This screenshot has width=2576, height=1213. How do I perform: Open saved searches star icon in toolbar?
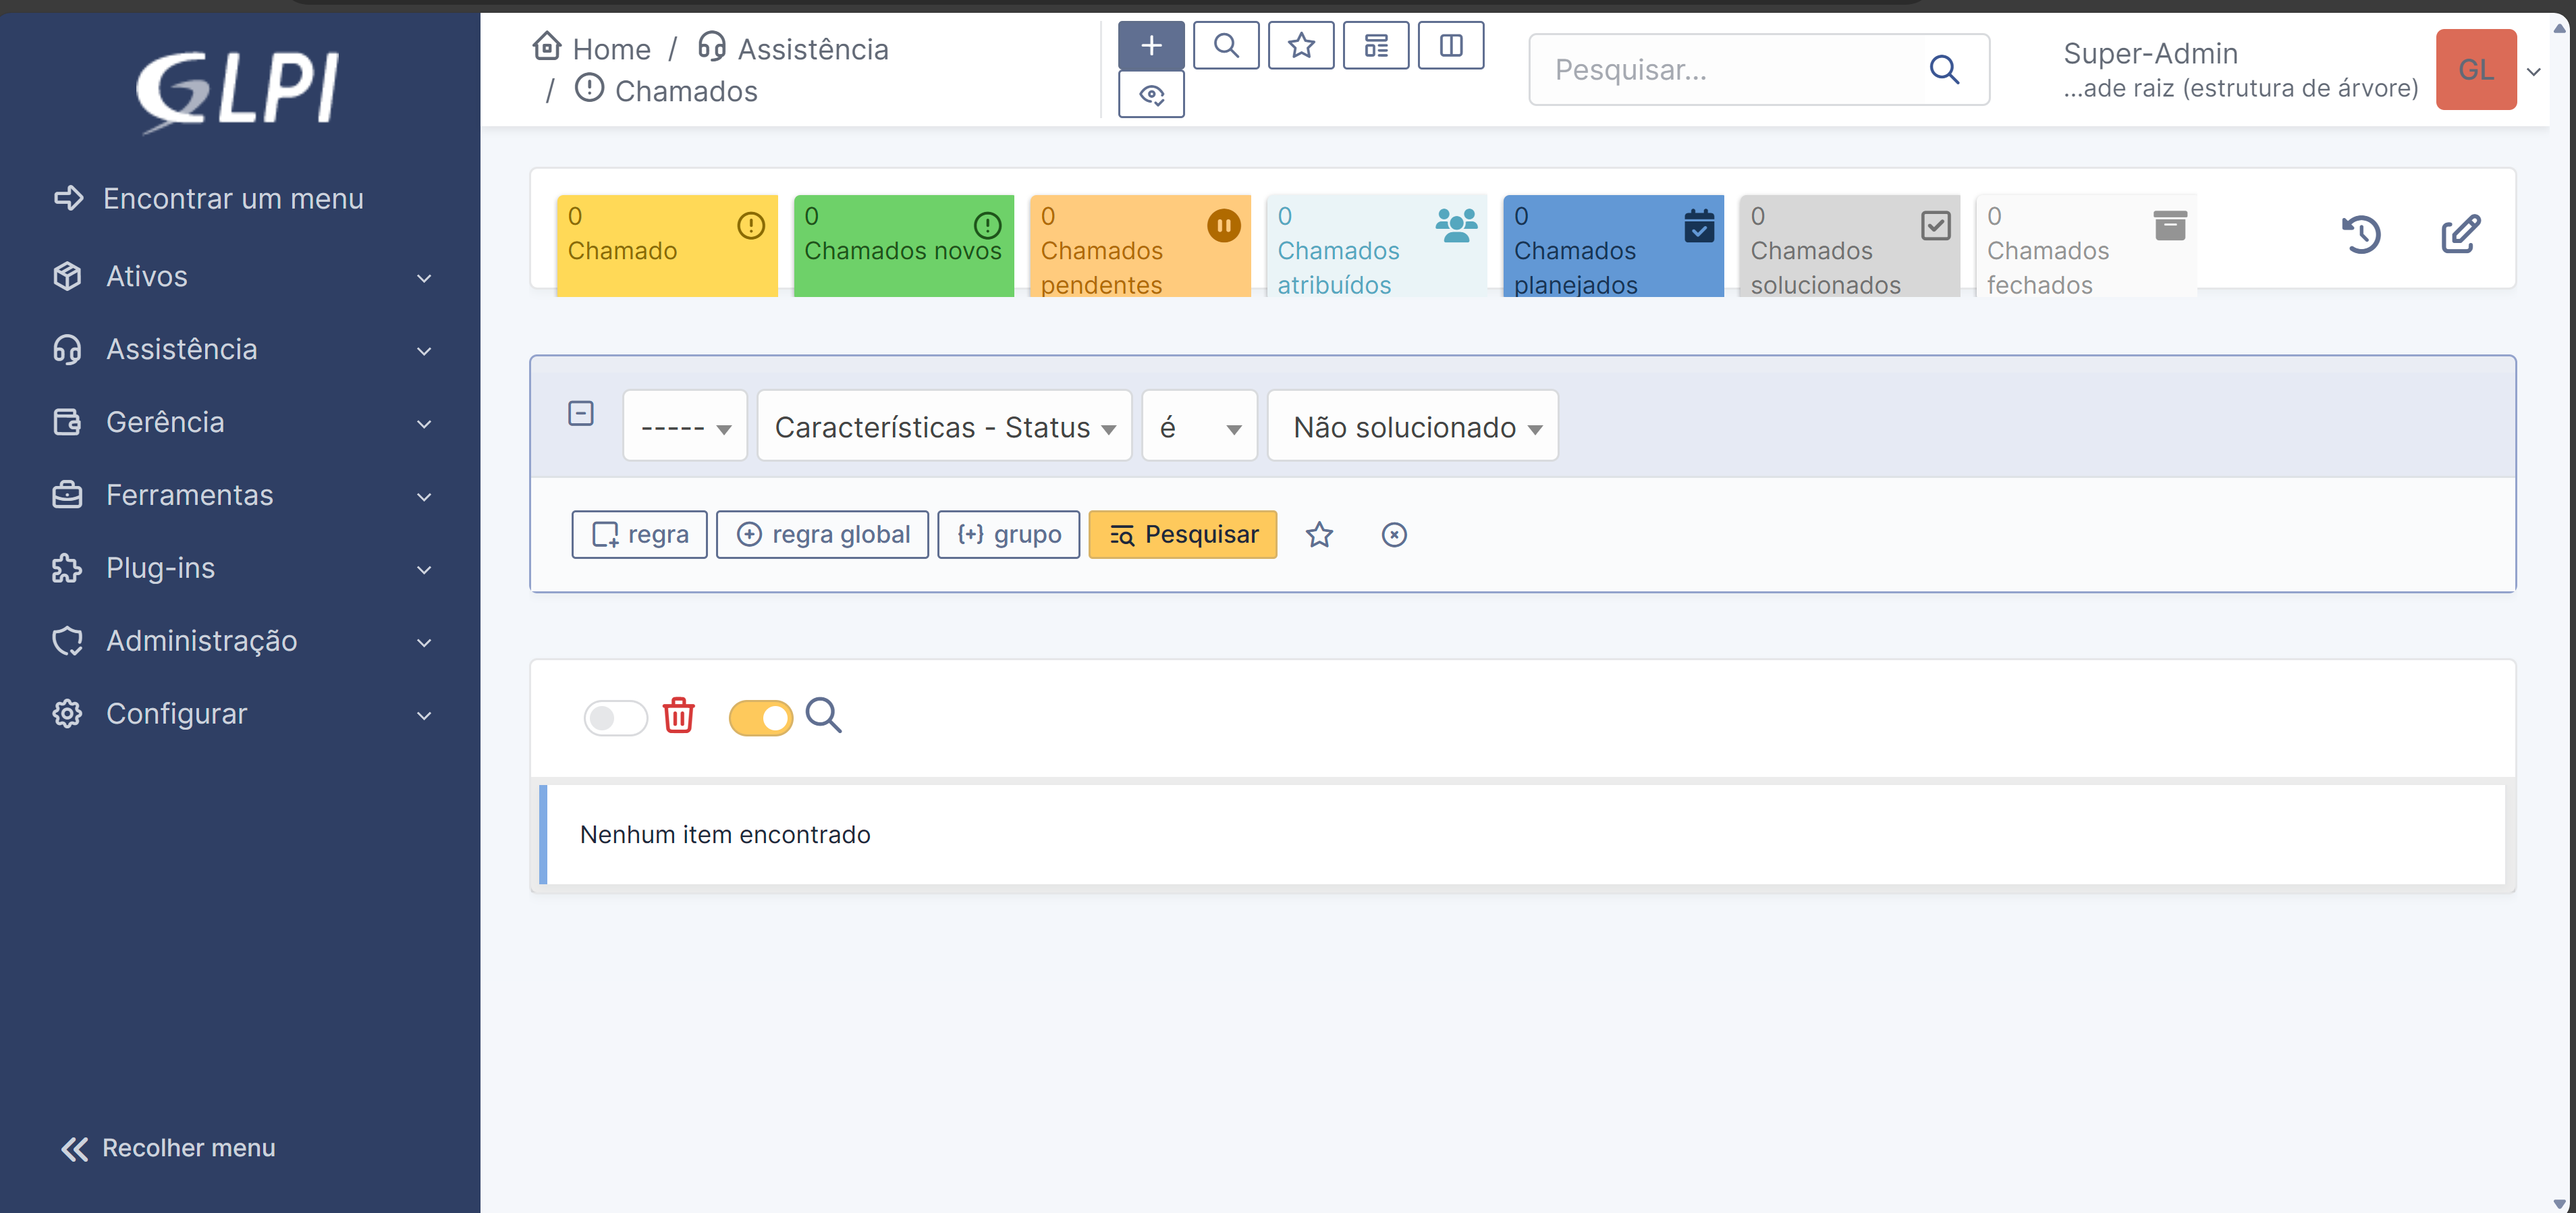(1301, 45)
